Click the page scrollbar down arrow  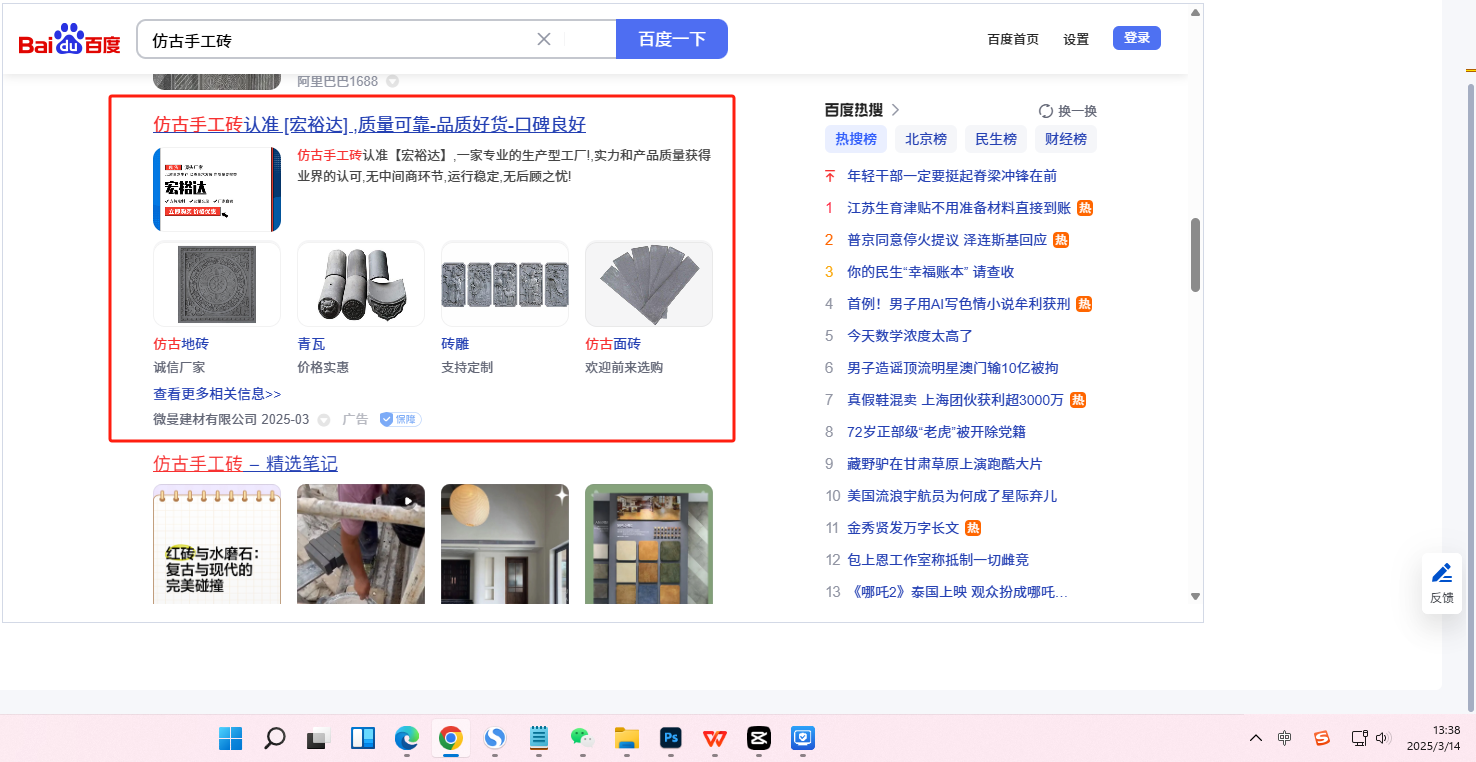1195,596
